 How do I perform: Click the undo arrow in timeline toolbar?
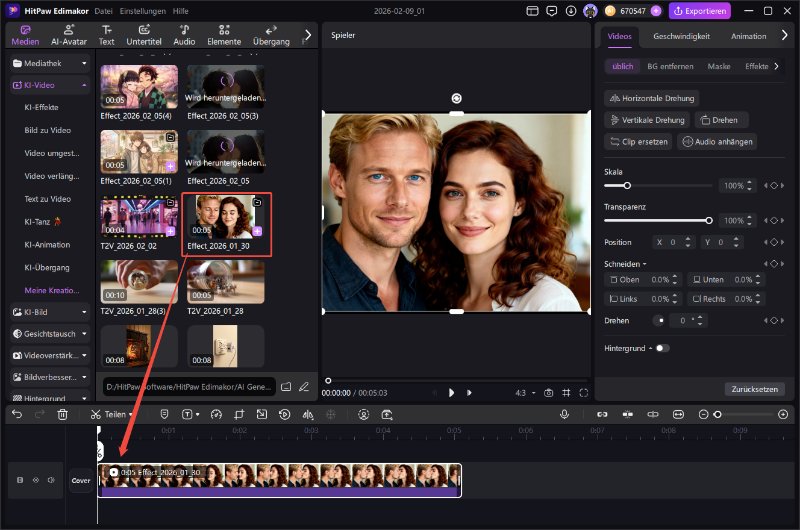coord(17,414)
